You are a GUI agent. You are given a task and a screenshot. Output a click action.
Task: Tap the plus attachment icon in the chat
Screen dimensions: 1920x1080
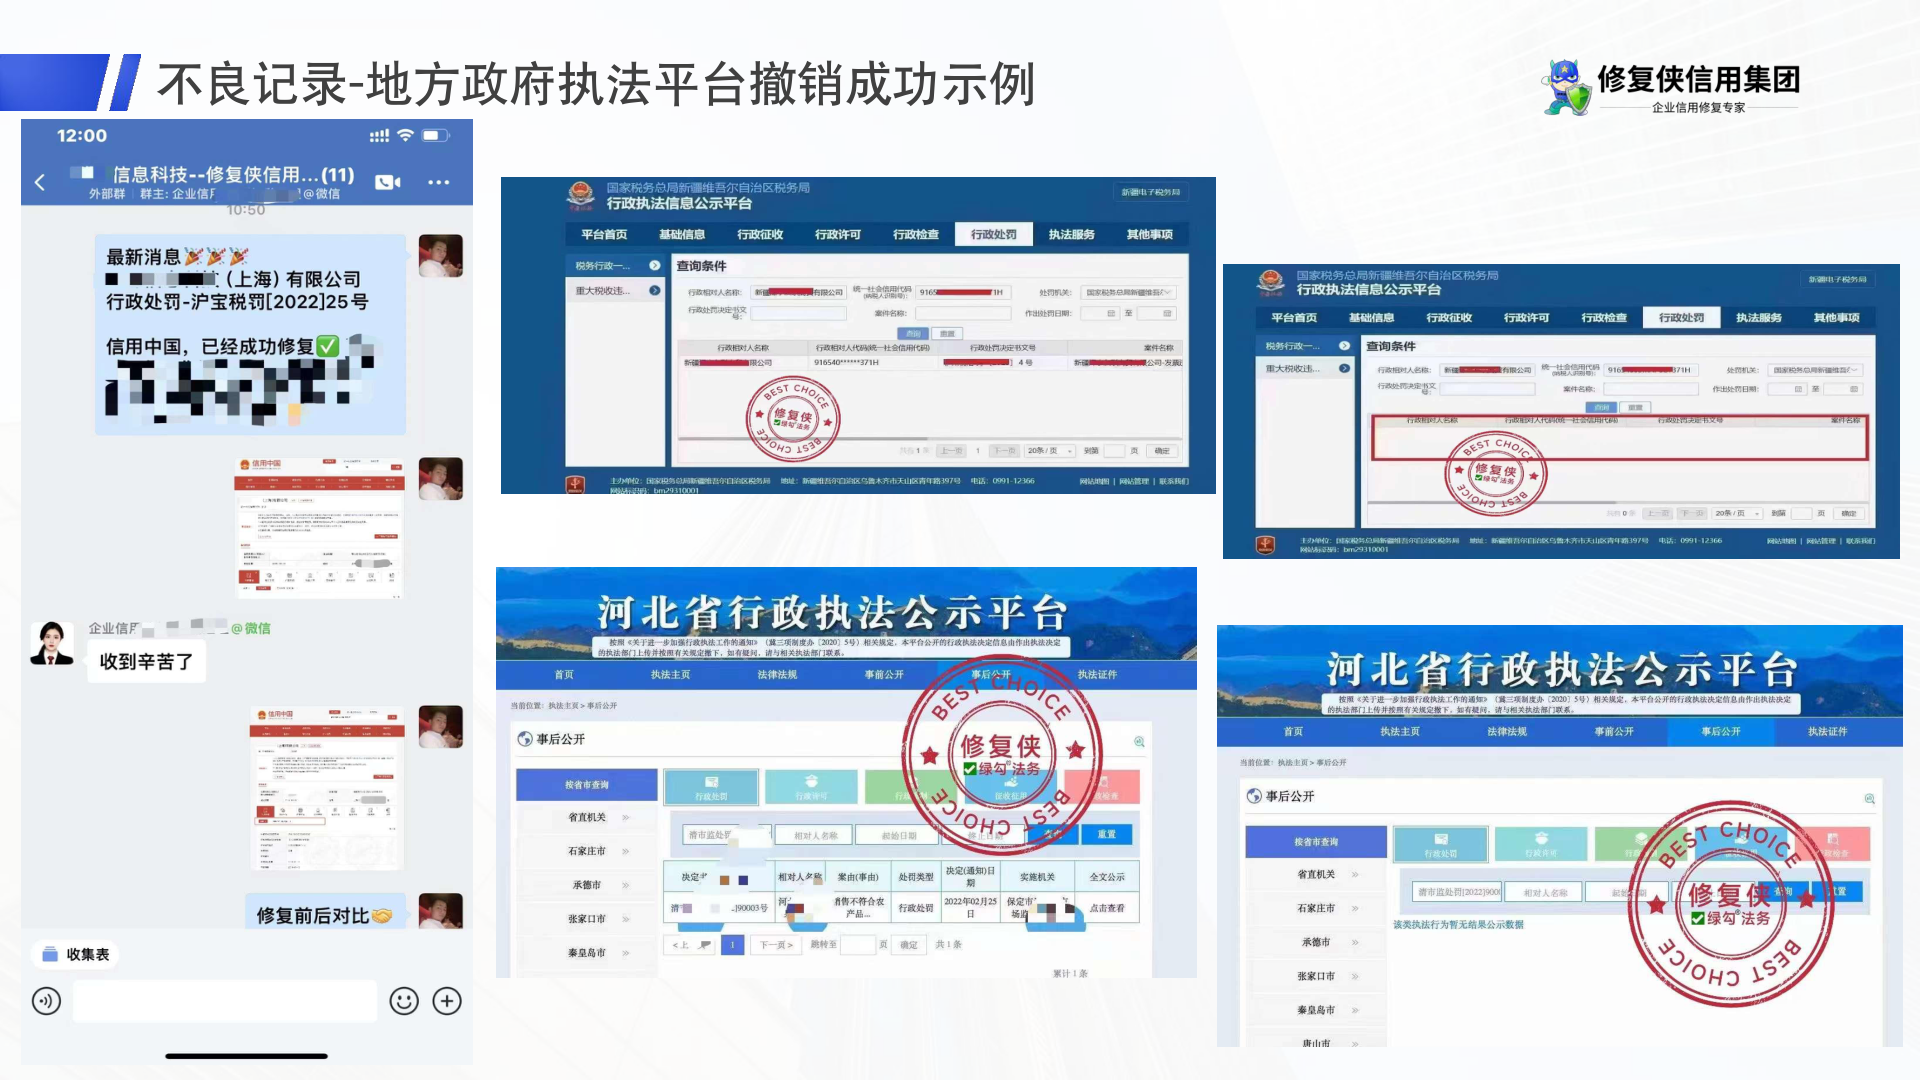coord(447,1001)
